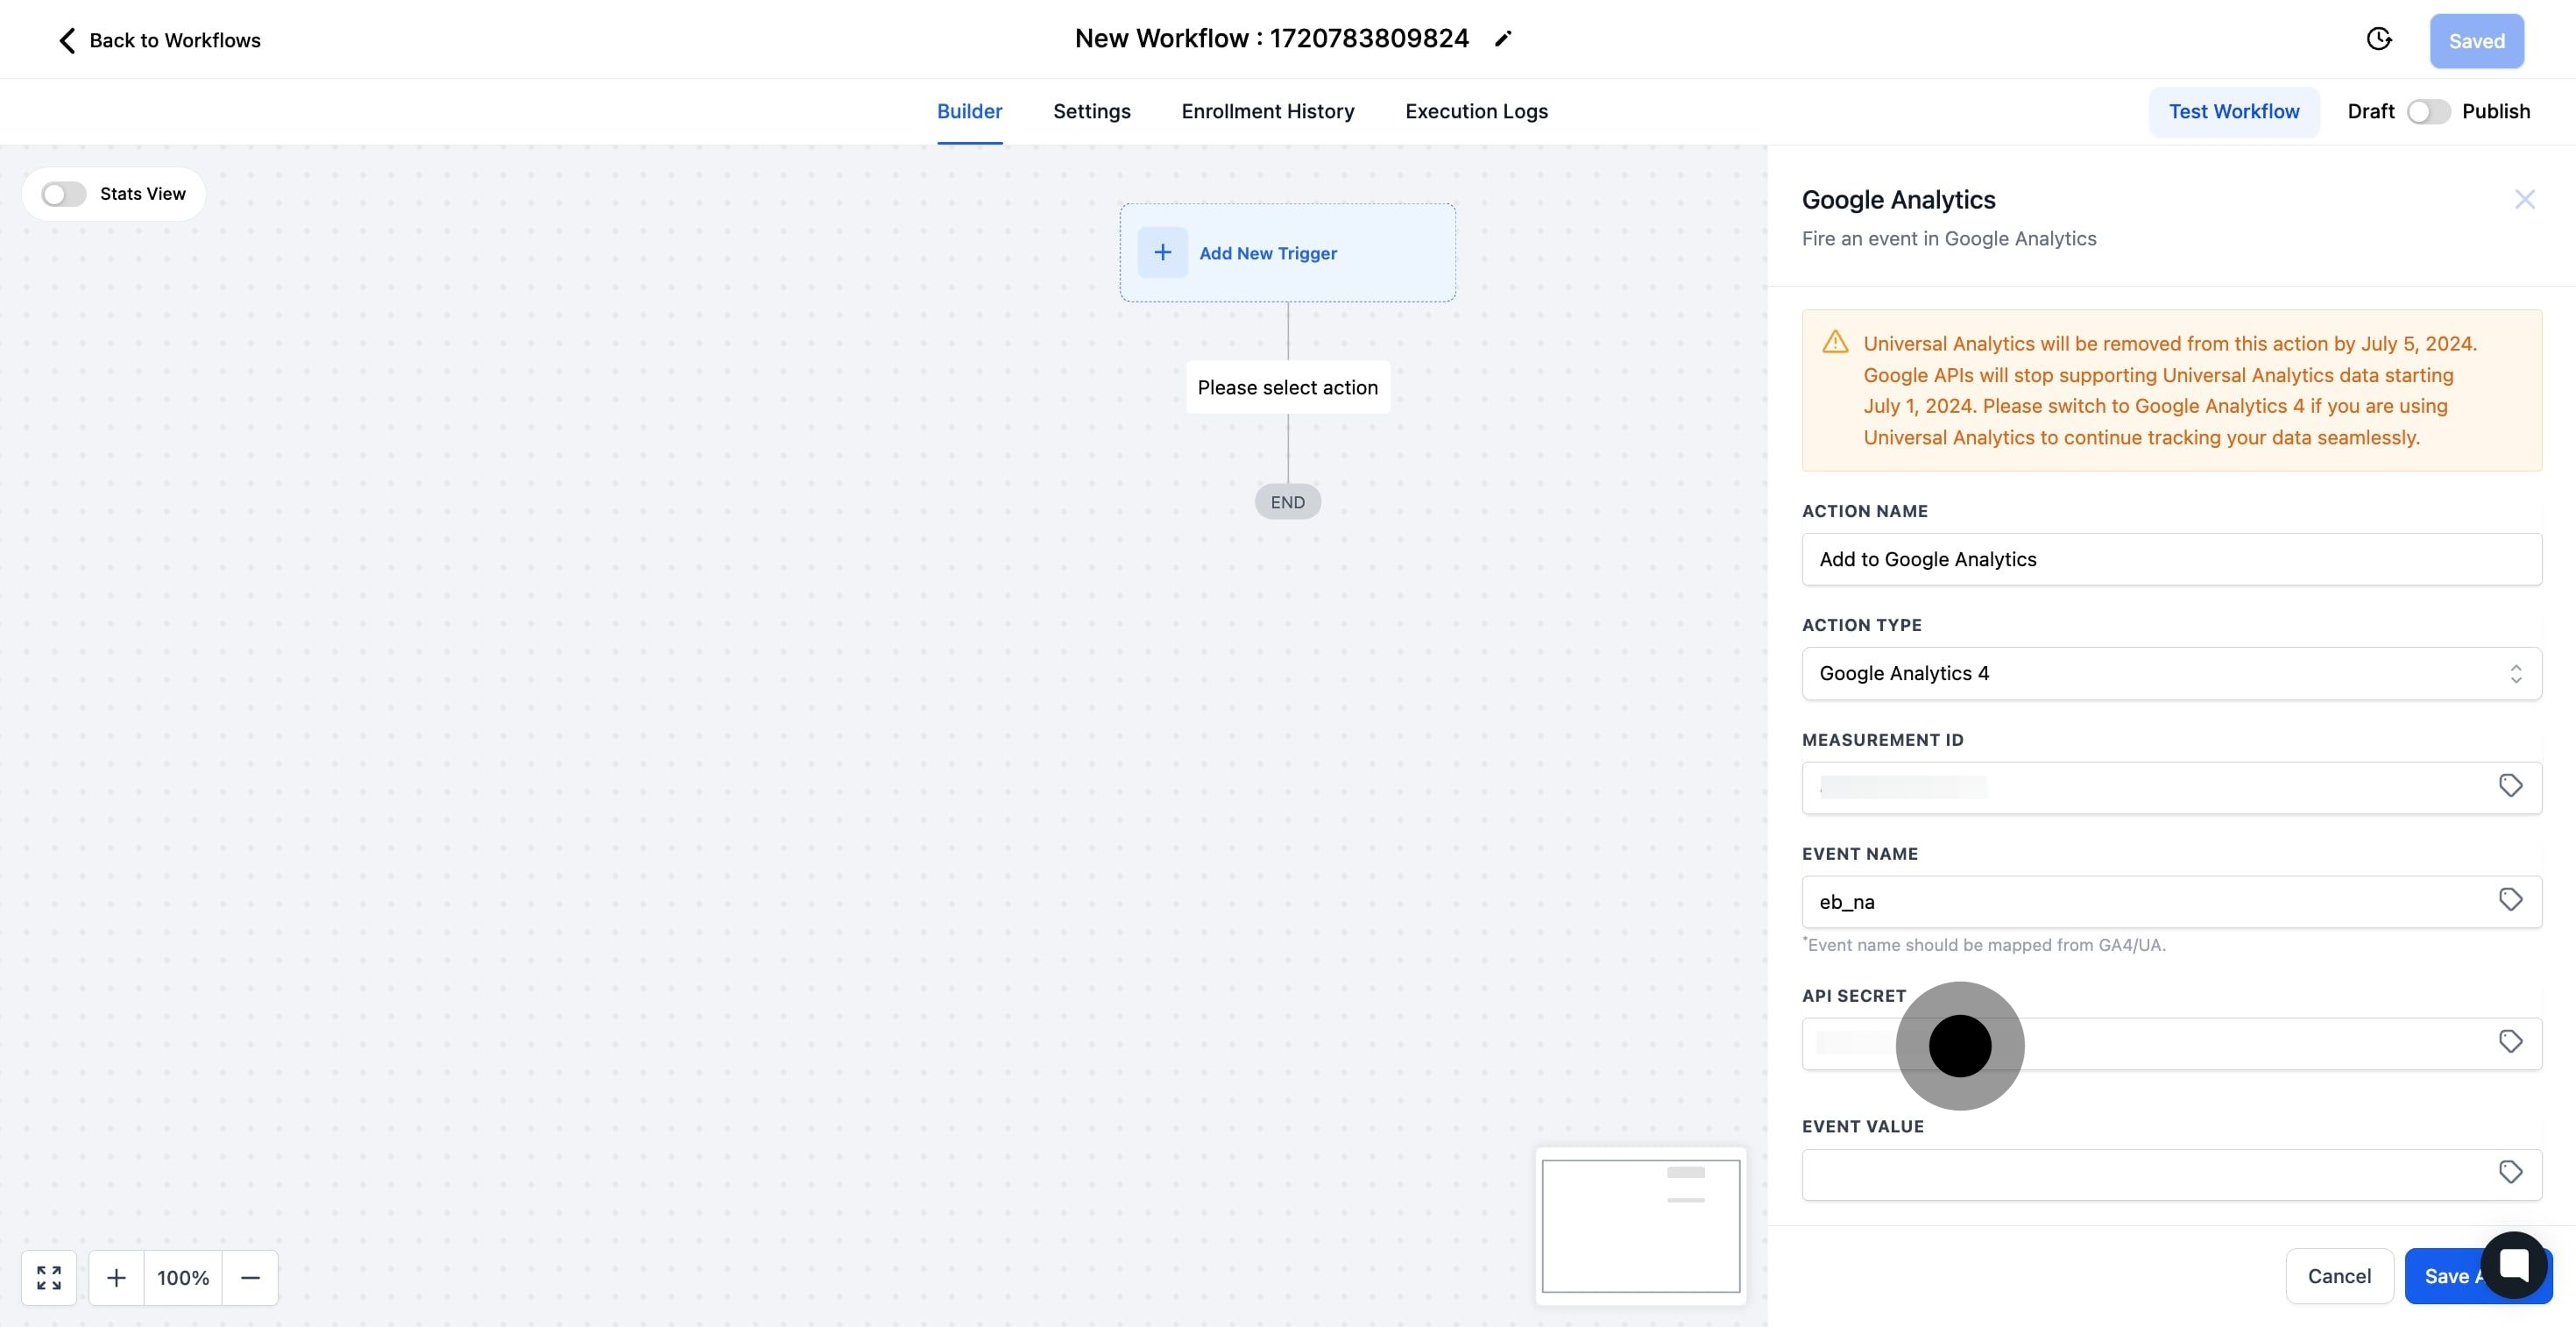2576x1327 pixels.
Task: Click the END node
Action: pyautogui.click(x=1287, y=502)
